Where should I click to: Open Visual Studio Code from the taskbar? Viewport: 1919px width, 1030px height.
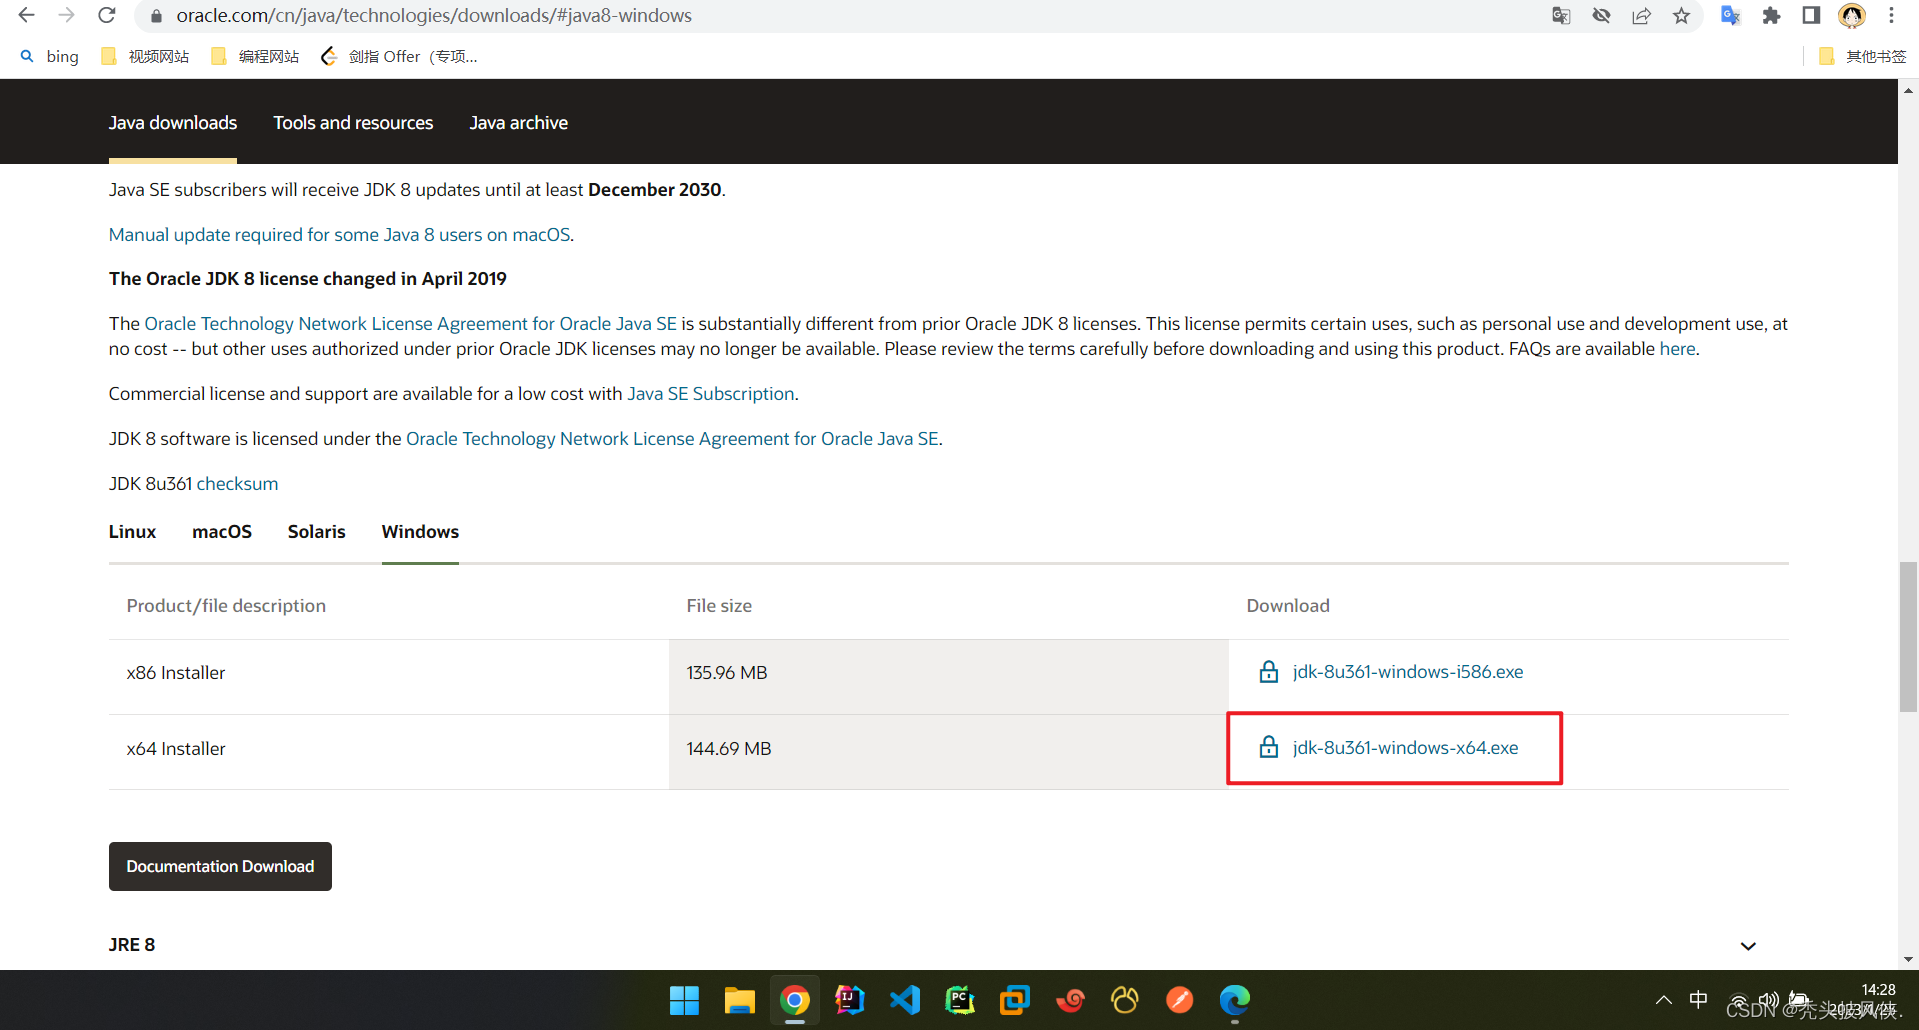pos(905,1000)
